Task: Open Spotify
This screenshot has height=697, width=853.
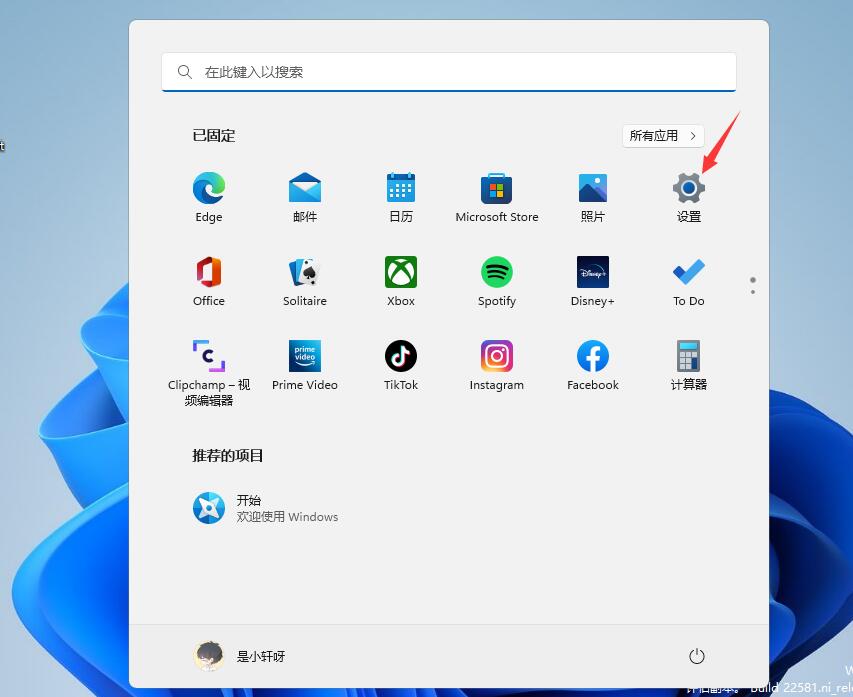Action: pos(497,272)
